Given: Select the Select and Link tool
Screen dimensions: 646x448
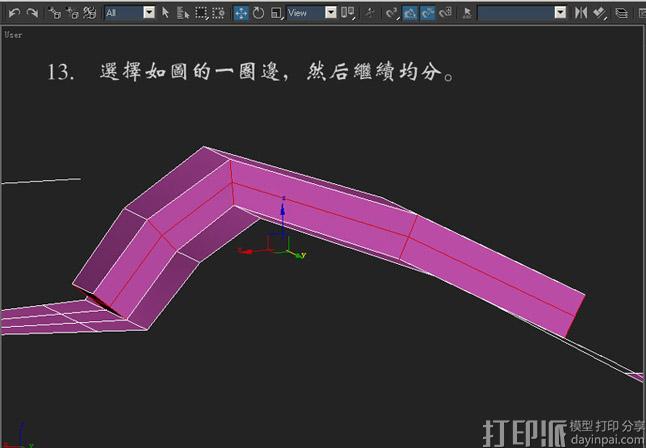Looking at the screenshot, I should pos(55,13).
